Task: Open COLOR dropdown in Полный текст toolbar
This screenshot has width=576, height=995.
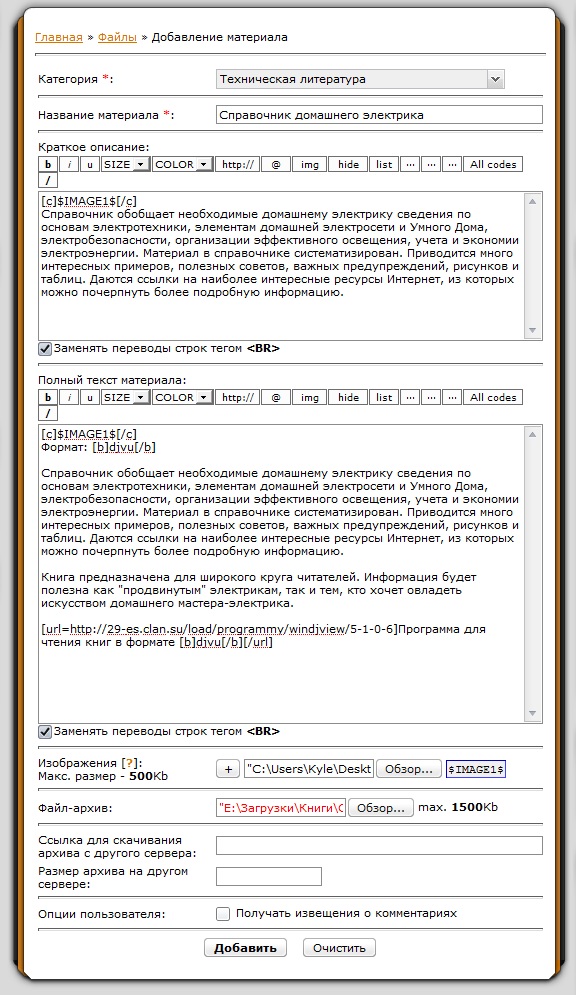Action: [182, 397]
